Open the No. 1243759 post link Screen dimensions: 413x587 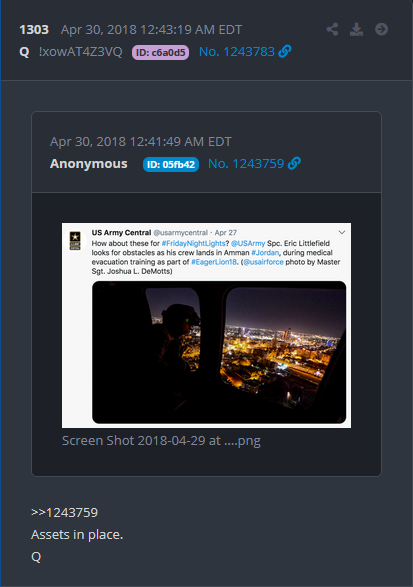246,164
